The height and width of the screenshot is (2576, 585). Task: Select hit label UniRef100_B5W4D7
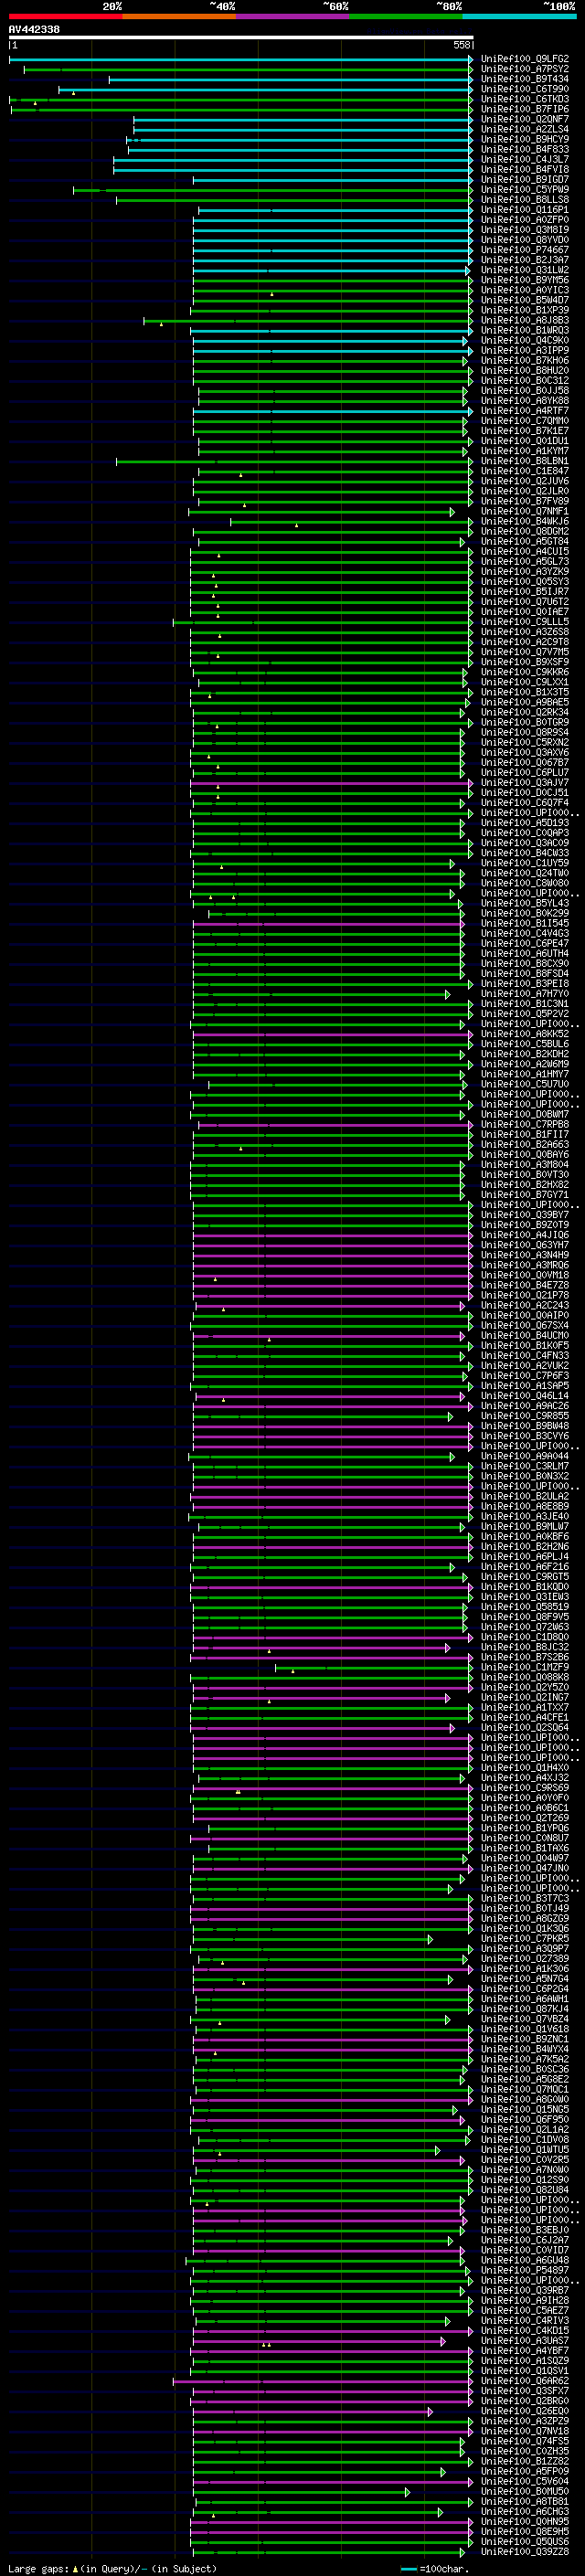coord(525,300)
